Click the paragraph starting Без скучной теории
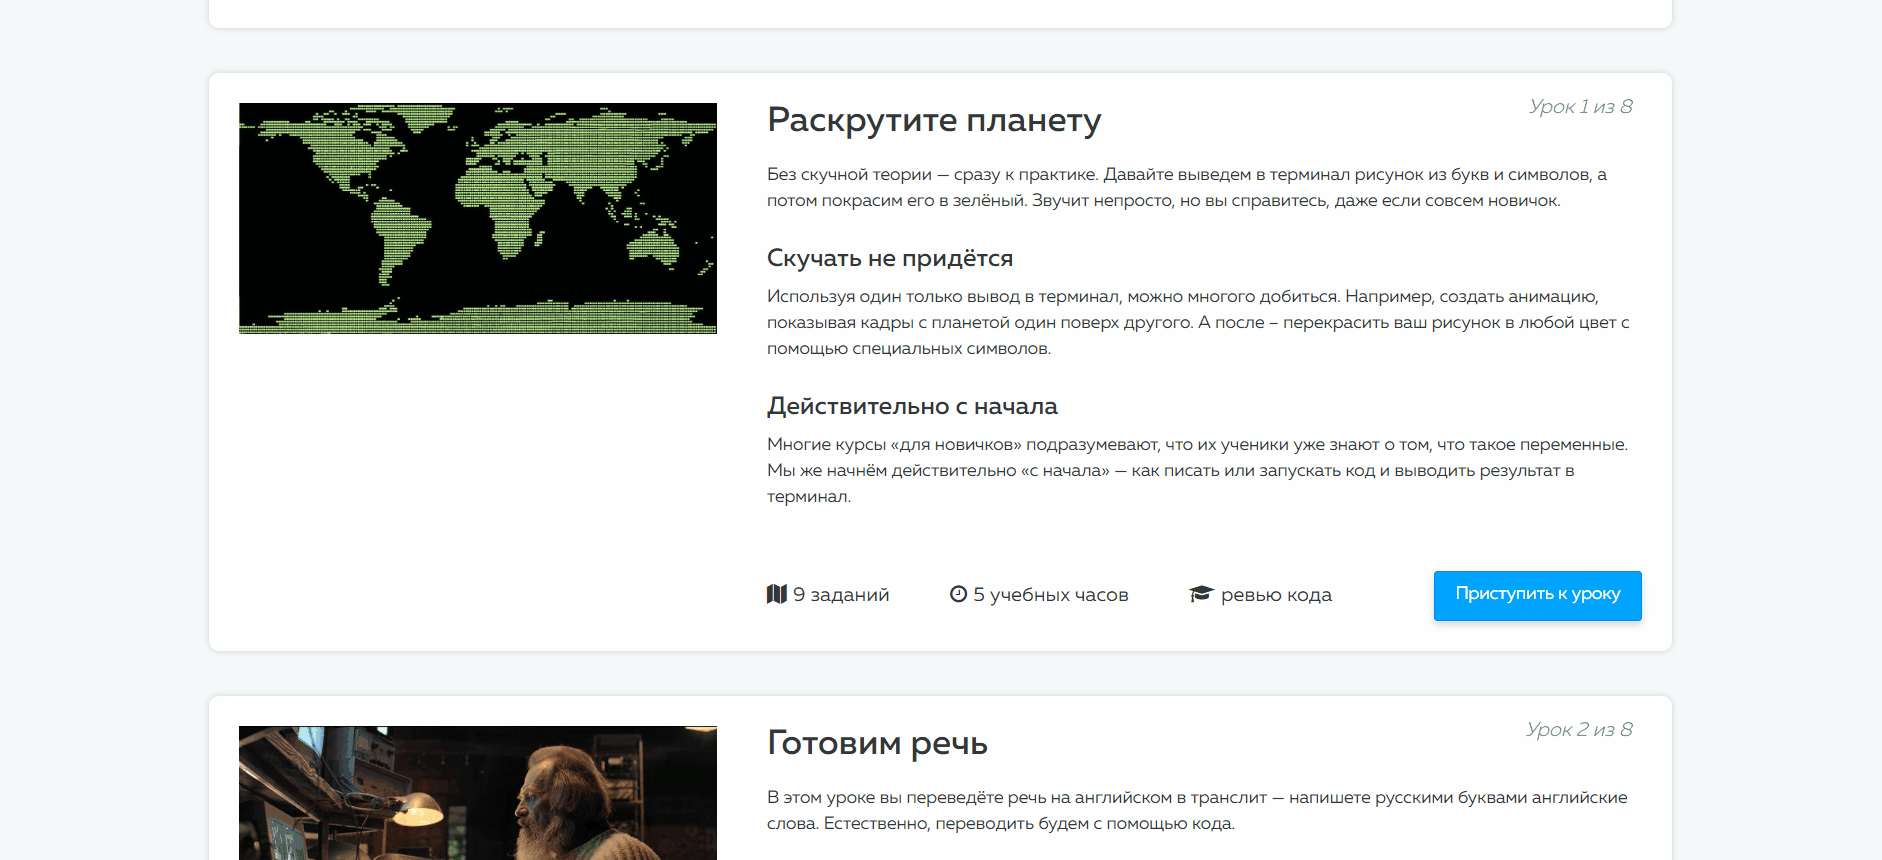The image size is (1882, 860). tap(1187, 187)
